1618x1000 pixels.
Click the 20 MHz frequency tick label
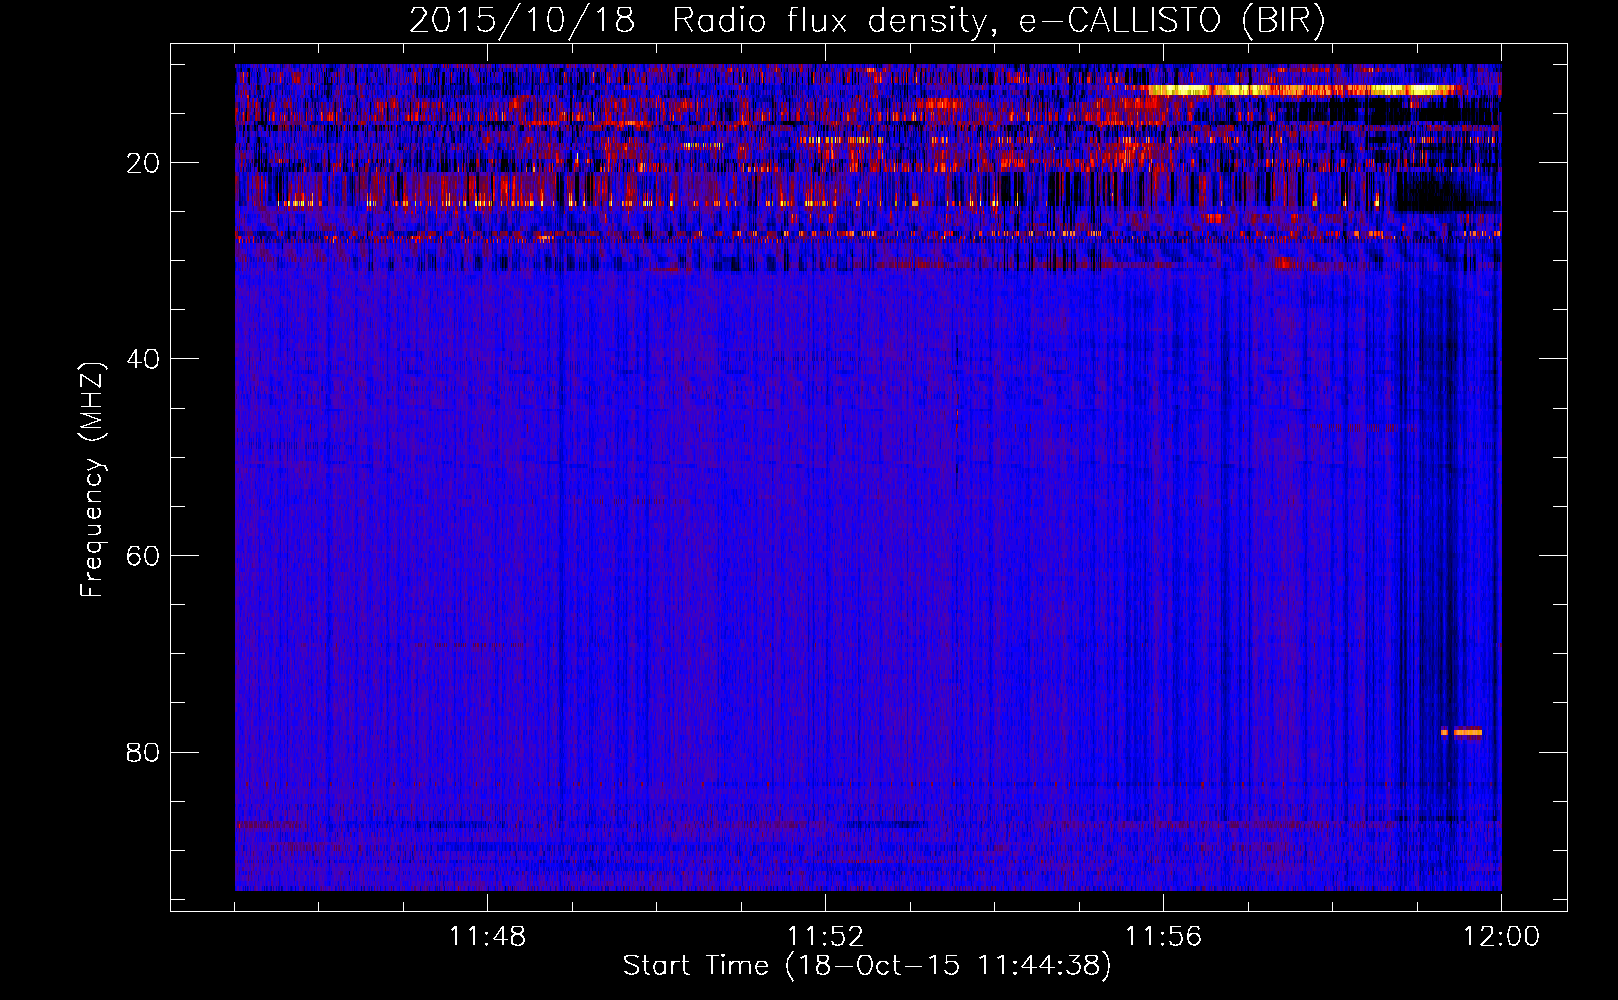143,163
